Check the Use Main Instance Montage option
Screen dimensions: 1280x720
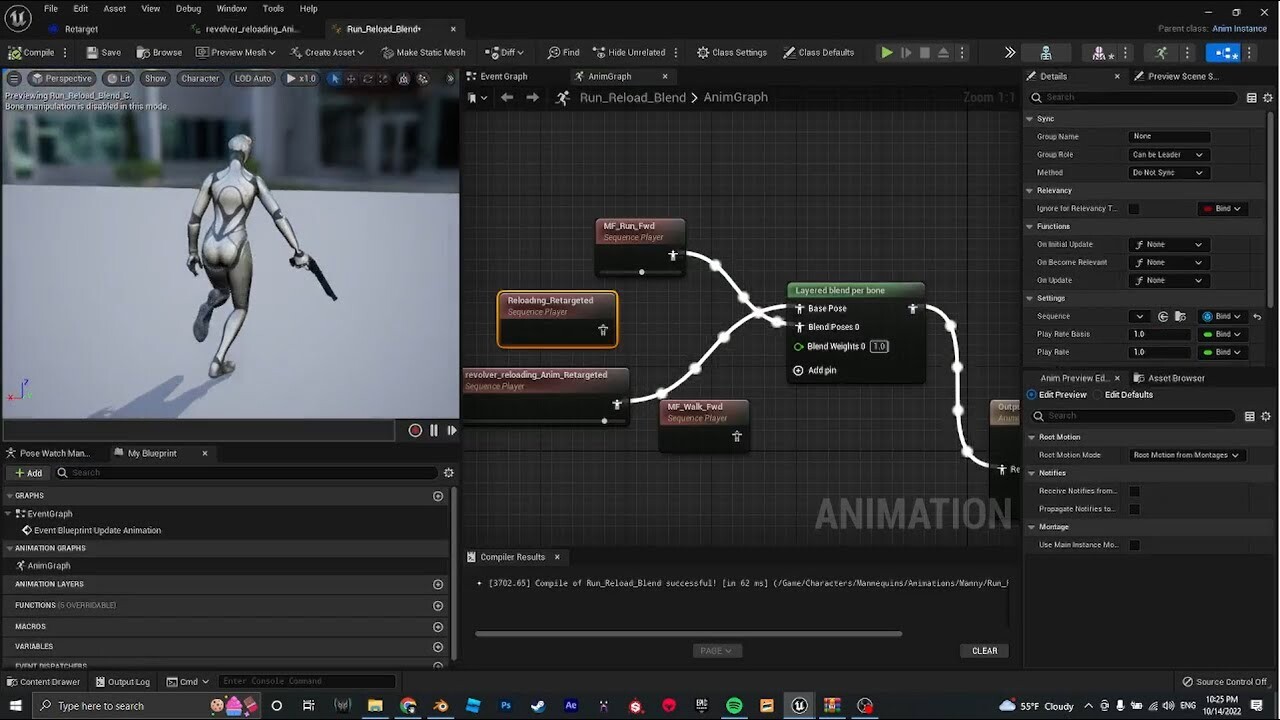(x=1133, y=545)
